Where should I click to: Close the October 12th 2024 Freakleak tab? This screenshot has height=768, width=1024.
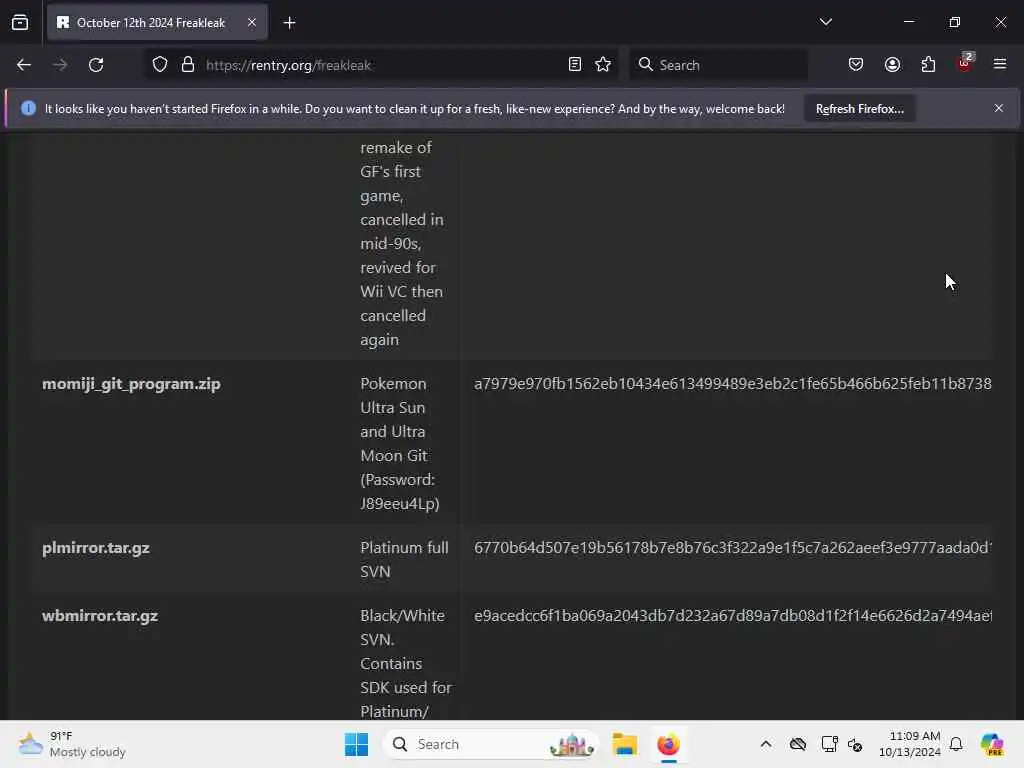pyautogui.click(x=251, y=23)
